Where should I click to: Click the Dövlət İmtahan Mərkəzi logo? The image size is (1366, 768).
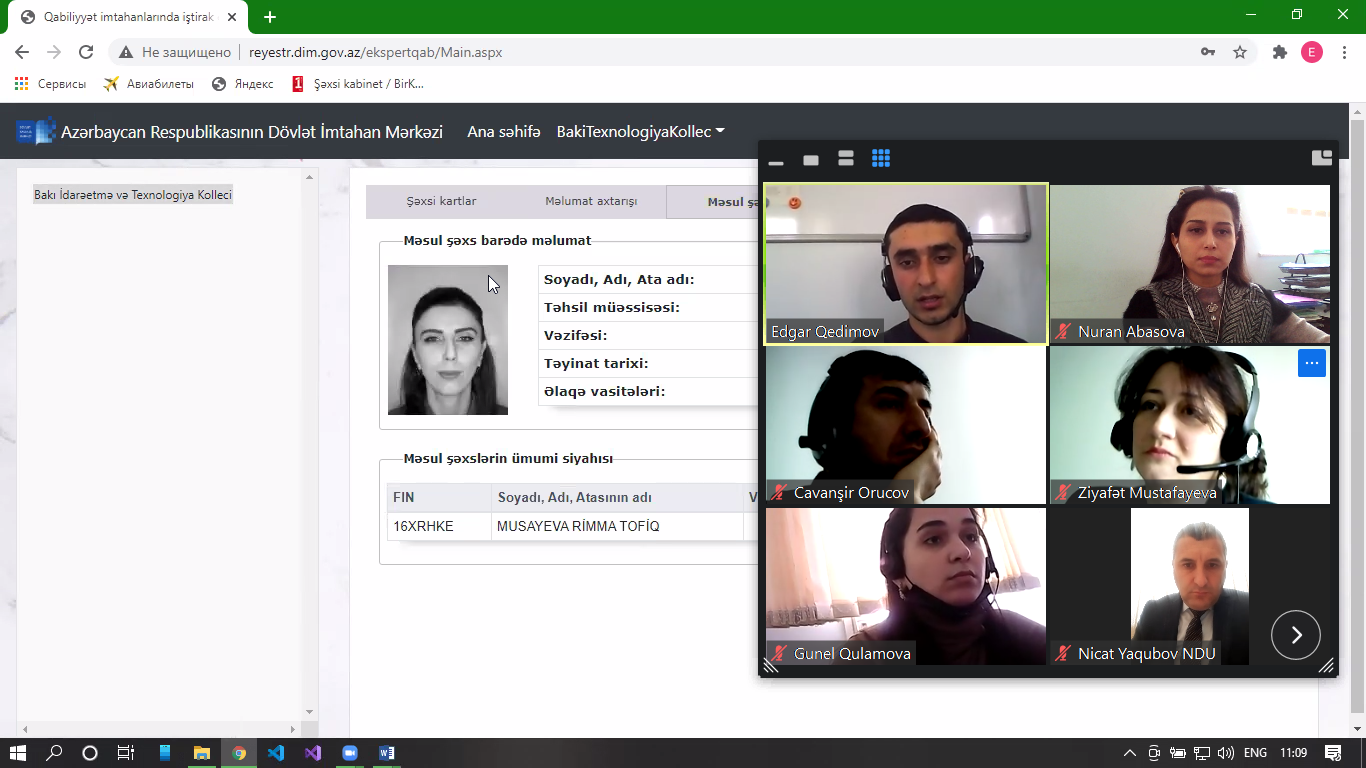(x=36, y=131)
